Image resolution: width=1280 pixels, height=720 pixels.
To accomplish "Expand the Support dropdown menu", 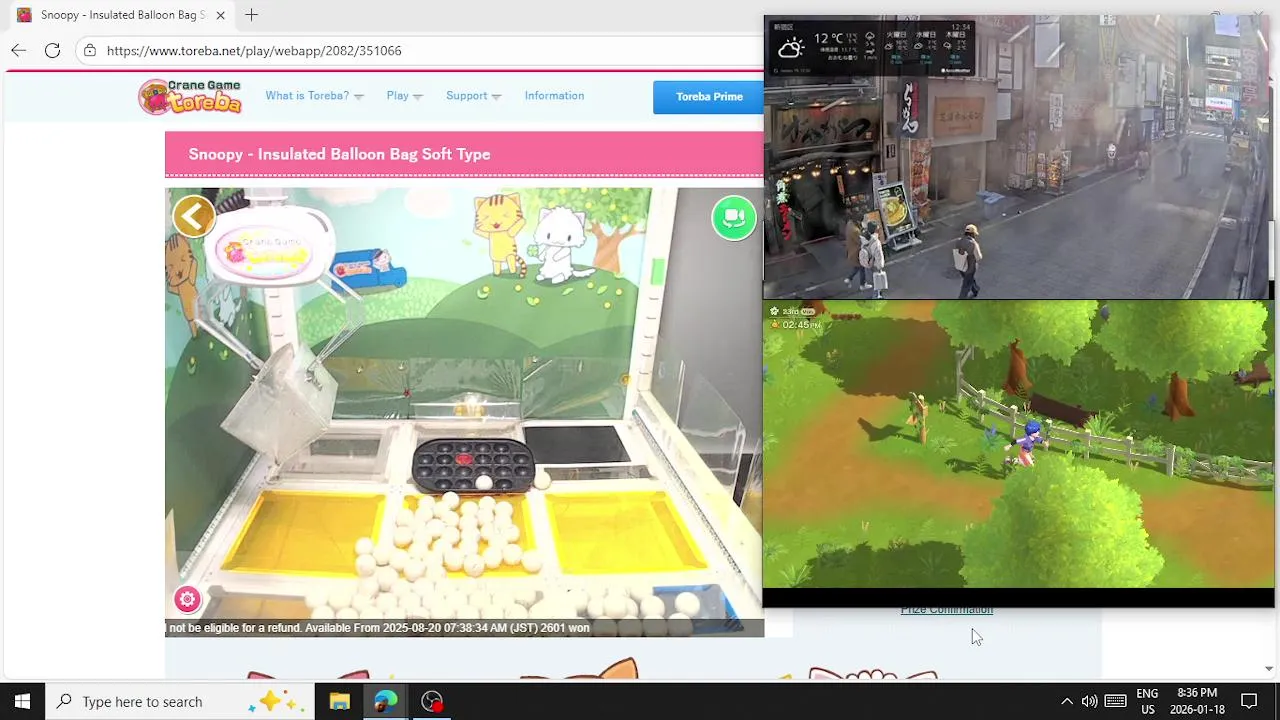I will [x=473, y=96].
